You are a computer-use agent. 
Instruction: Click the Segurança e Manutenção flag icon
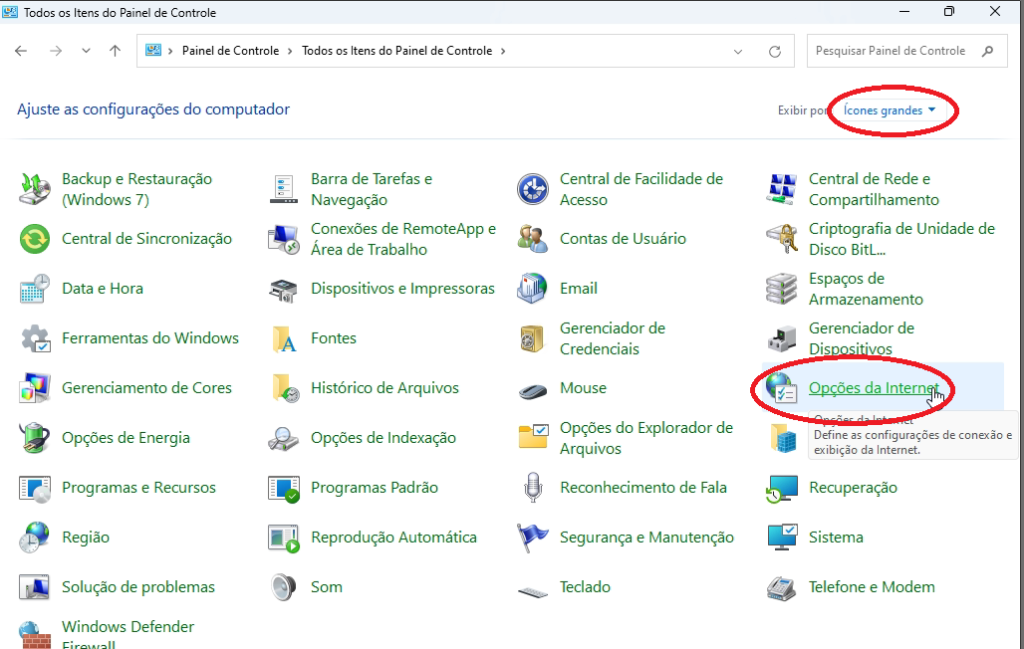click(533, 537)
